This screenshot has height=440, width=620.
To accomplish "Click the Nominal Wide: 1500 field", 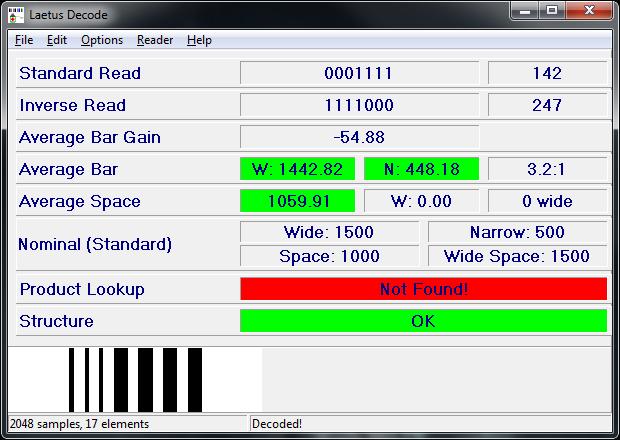I will pos(330,233).
